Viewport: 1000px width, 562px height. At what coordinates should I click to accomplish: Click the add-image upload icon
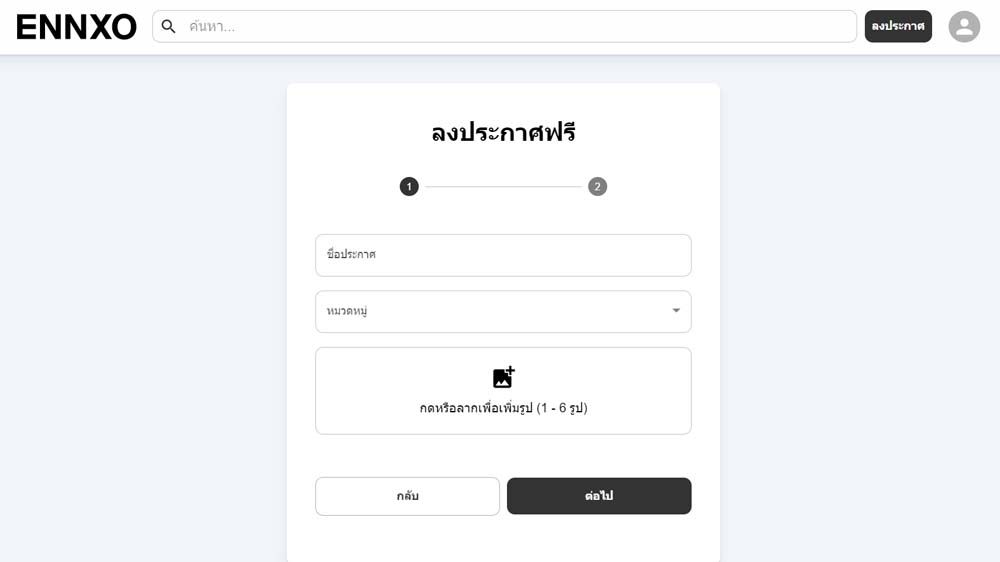pos(503,377)
